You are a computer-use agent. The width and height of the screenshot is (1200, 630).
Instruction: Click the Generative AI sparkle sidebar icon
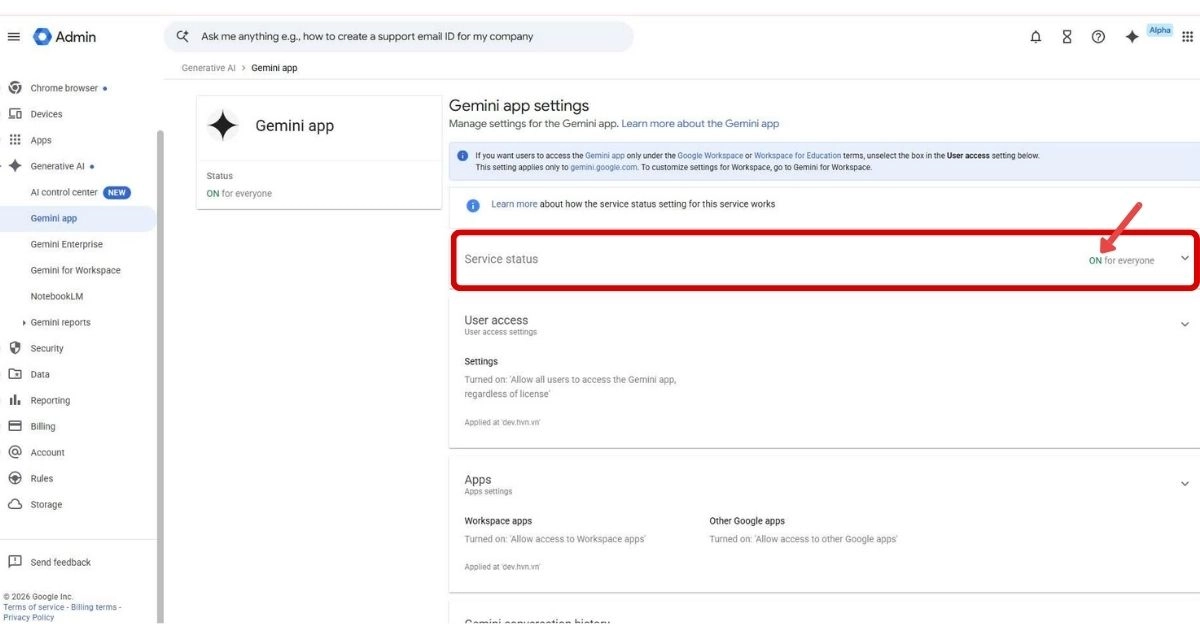[15, 166]
